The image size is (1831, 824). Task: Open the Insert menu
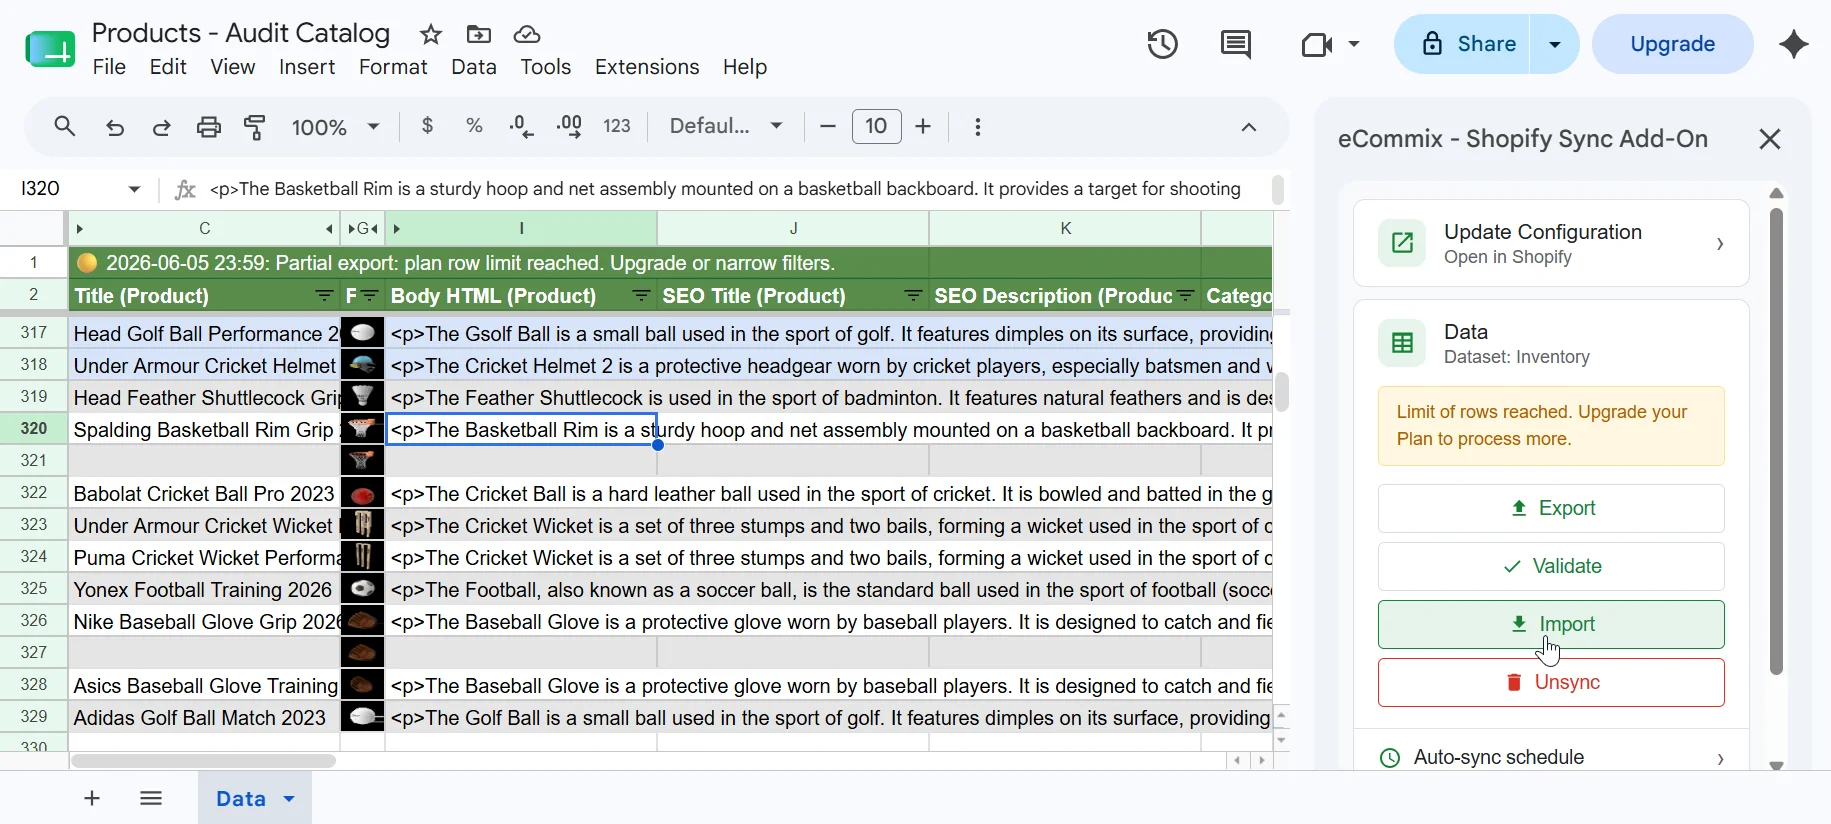pyautogui.click(x=307, y=67)
